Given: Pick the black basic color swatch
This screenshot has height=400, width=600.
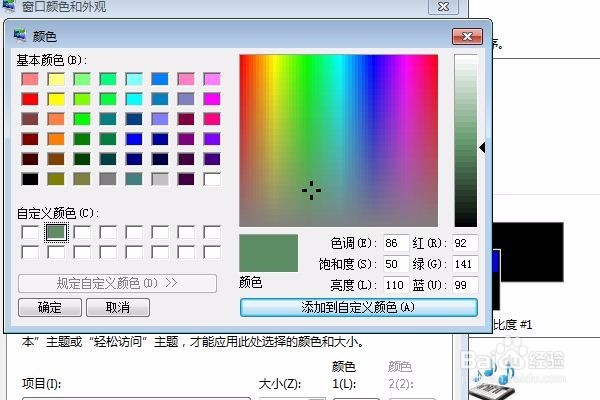Looking at the screenshot, I should pyautogui.click(x=30, y=179).
